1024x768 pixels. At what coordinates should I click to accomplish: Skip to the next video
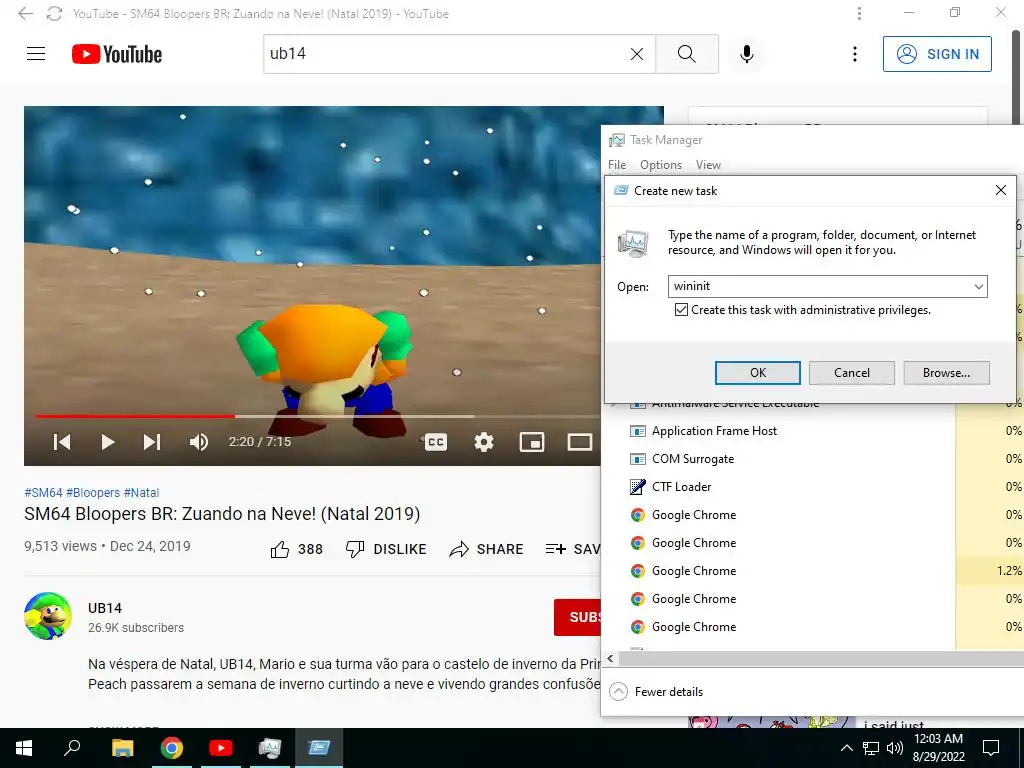pyautogui.click(x=152, y=442)
